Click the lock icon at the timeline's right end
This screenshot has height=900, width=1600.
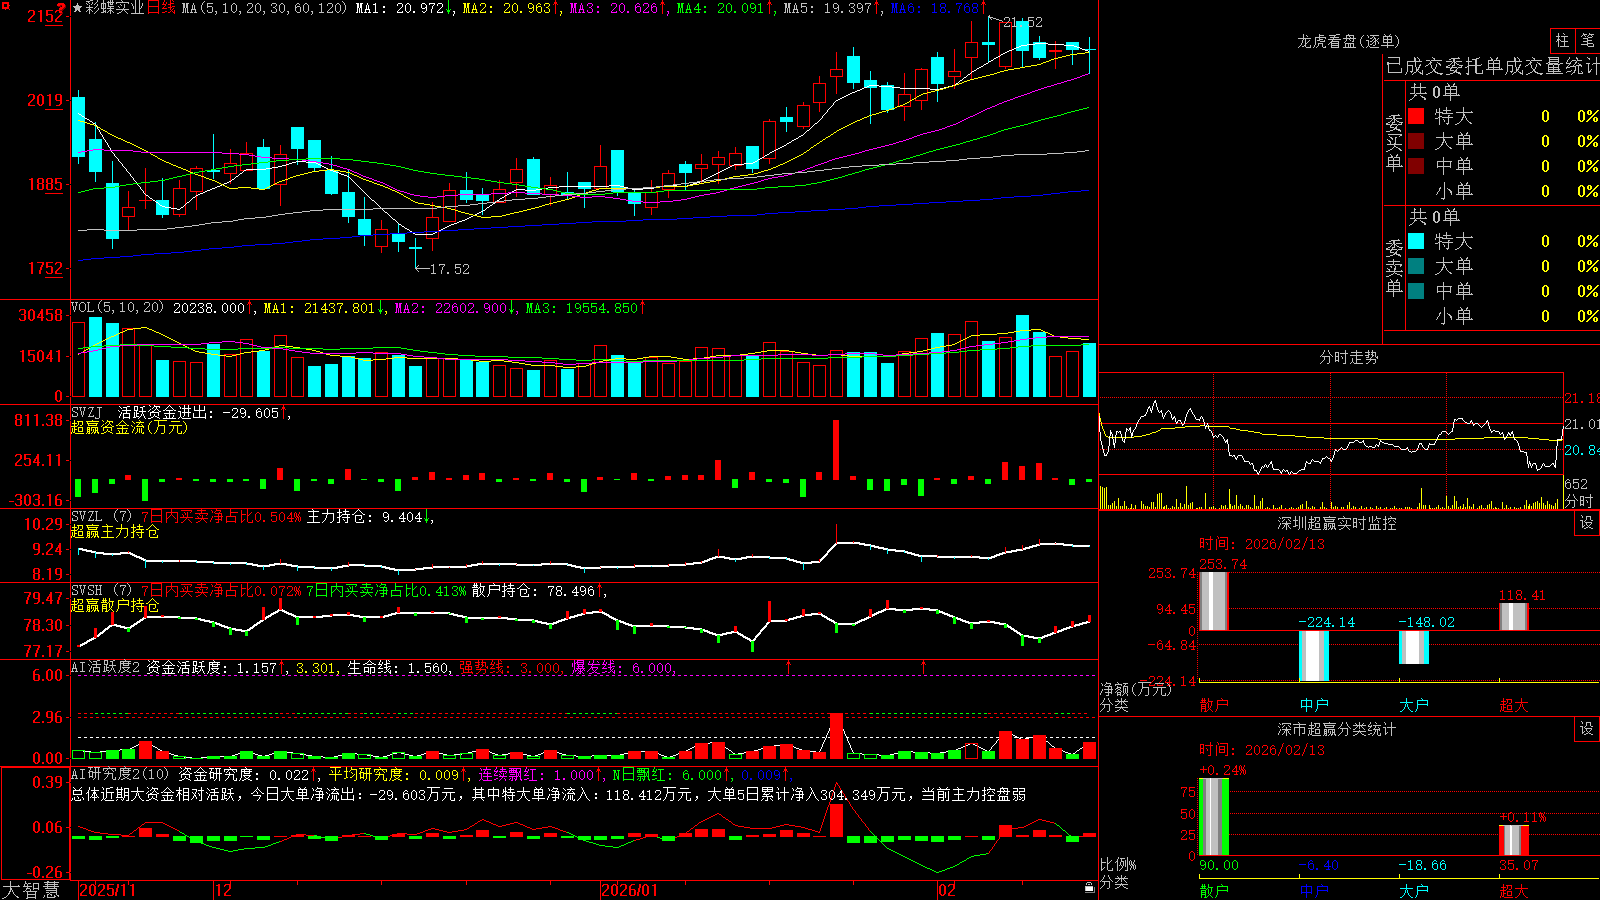1089,888
